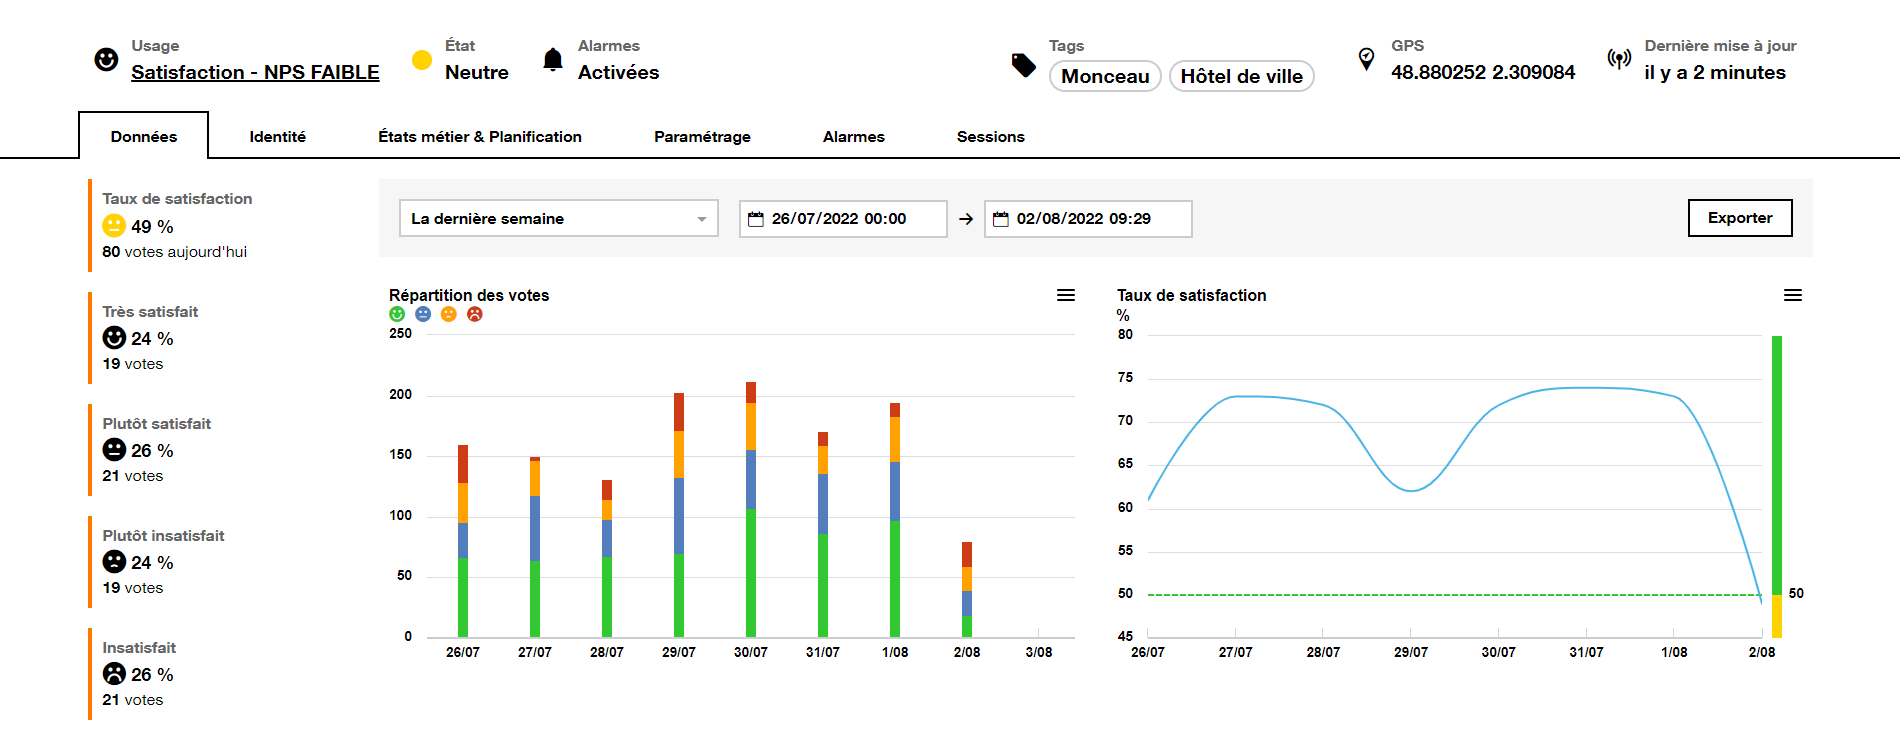
Task: Click the last update signal icon
Action: tap(1619, 59)
